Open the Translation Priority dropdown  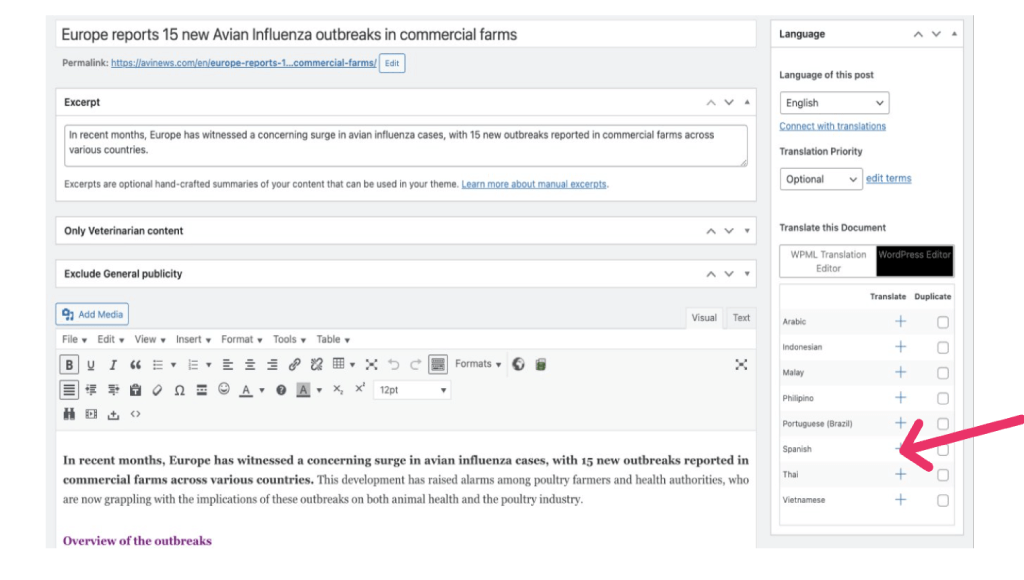pos(820,179)
